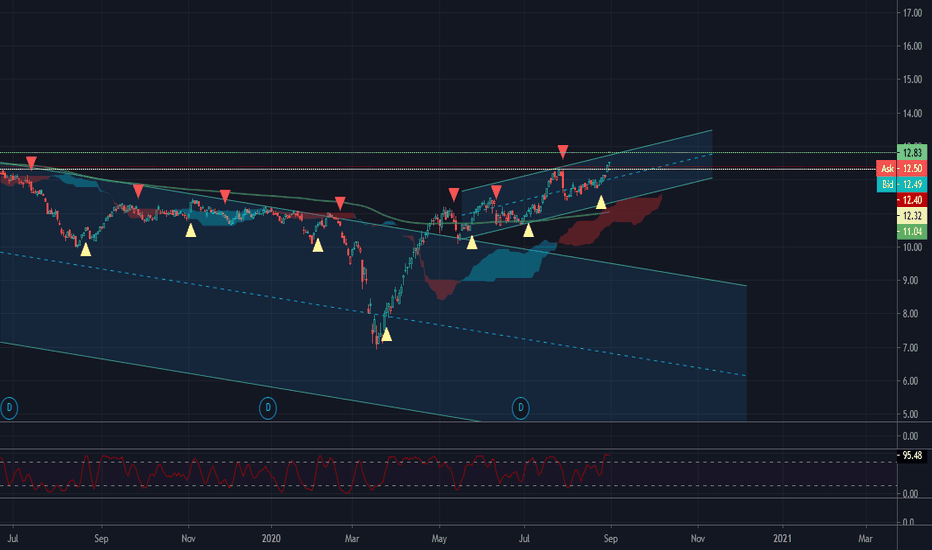
Task: Click the Bid 12.49 price label
Action: (901, 184)
